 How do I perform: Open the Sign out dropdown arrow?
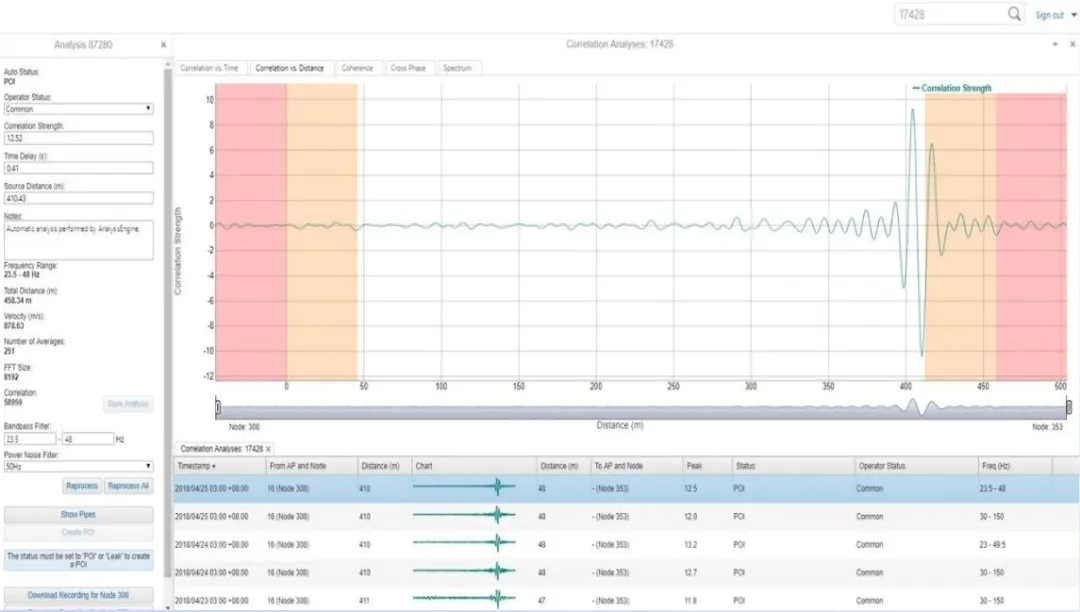[1074, 14]
